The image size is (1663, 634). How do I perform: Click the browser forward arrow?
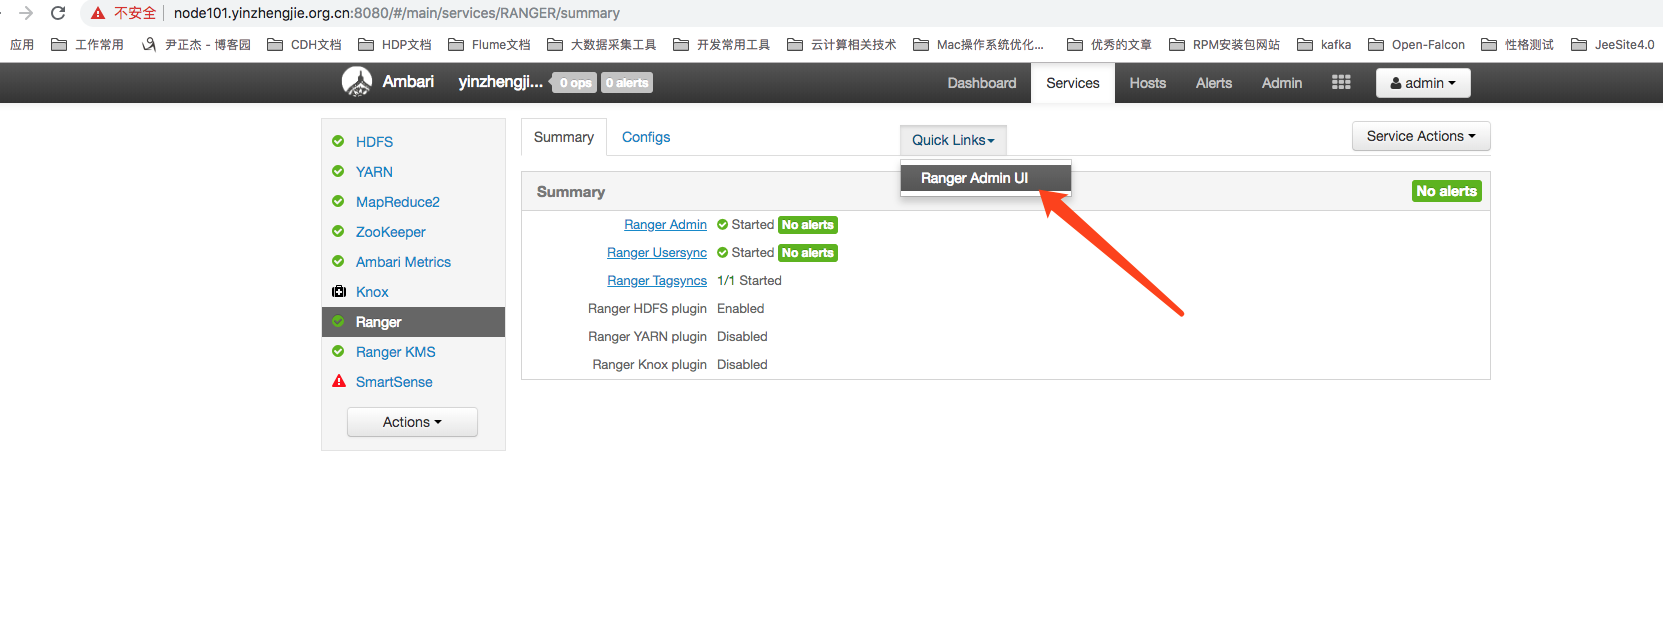coord(26,13)
